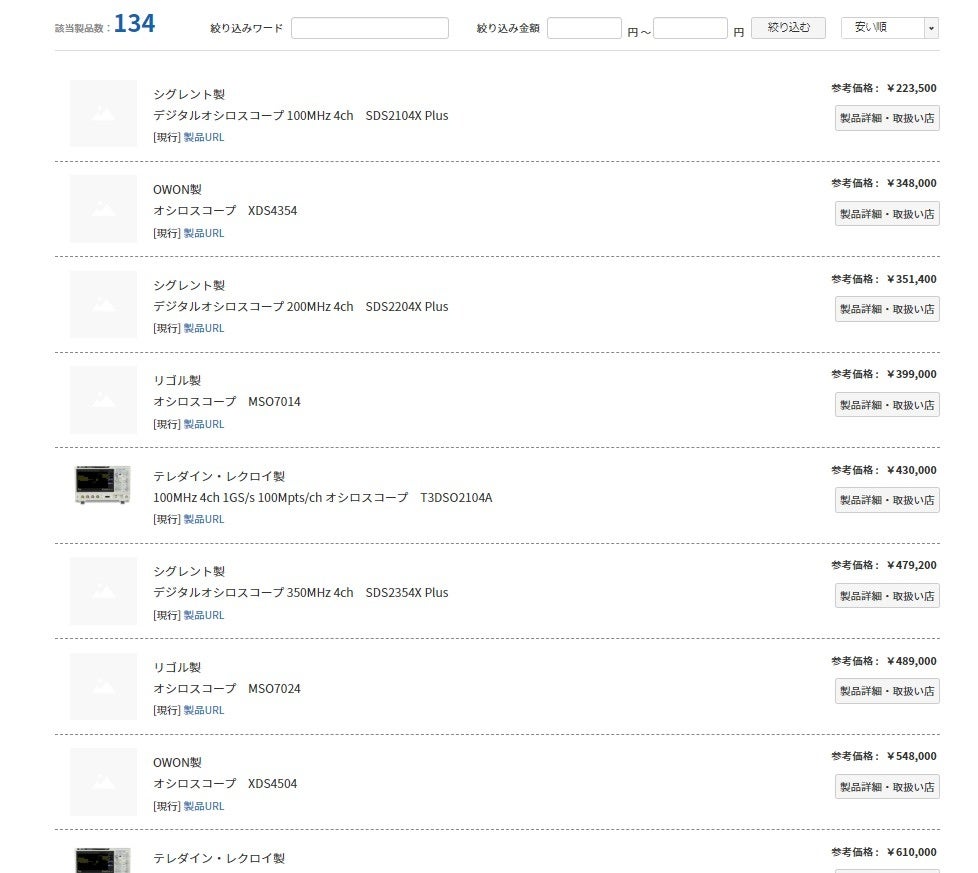Click placeholder image for XDS4504
Viewport: 978px width, 873px height.
tap(103, 781)
